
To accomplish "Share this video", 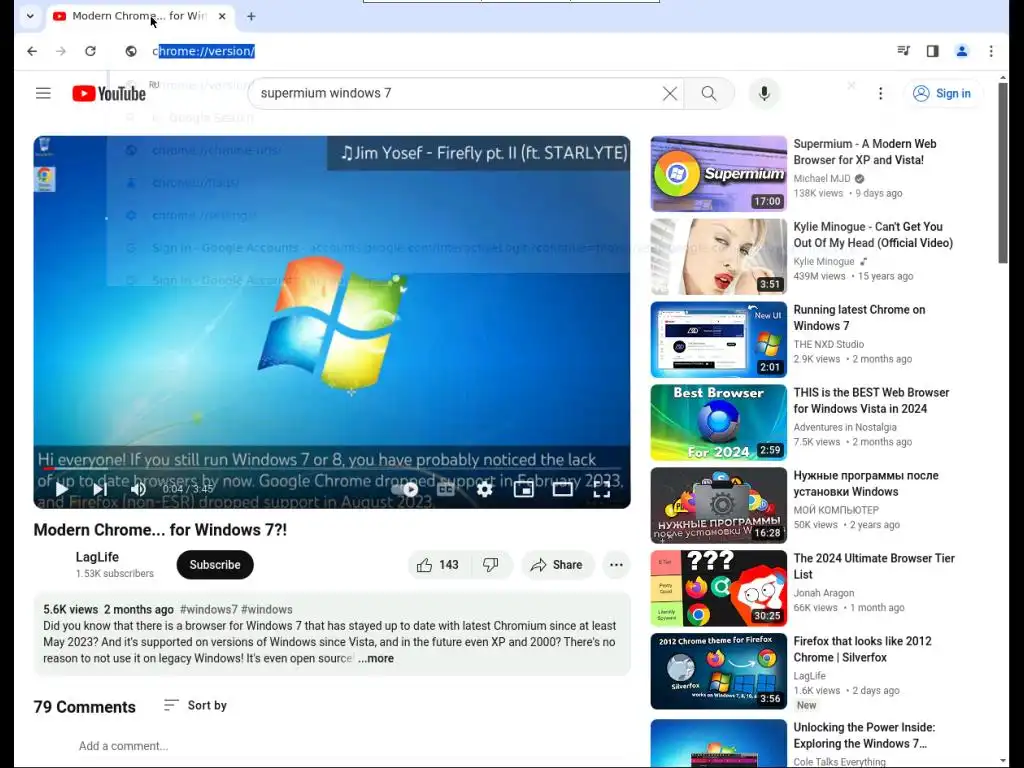I will point(557,565).
